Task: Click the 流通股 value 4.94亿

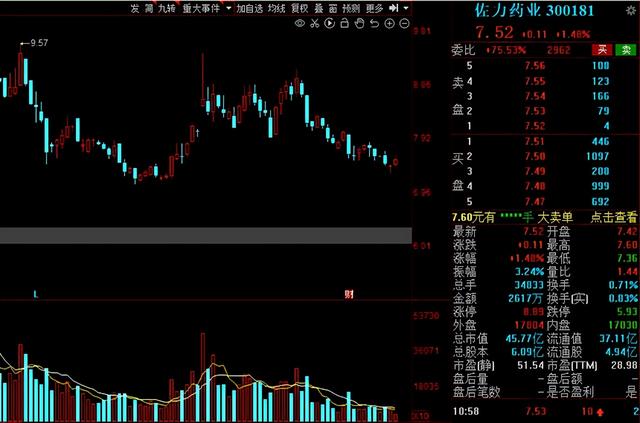Action: coord(621,352)
